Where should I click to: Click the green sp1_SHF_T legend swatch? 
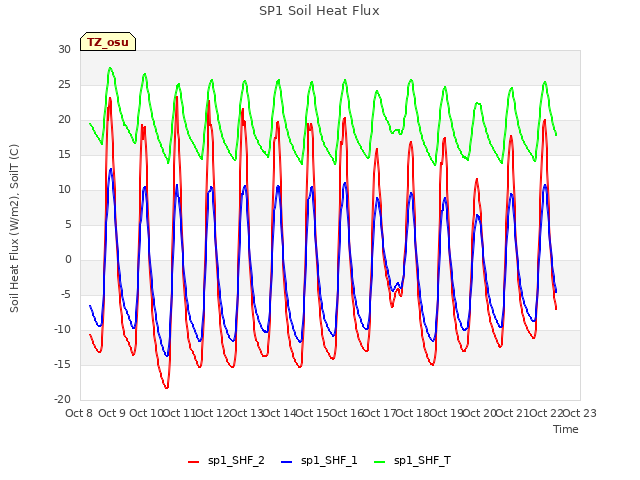tap(380, 462)
